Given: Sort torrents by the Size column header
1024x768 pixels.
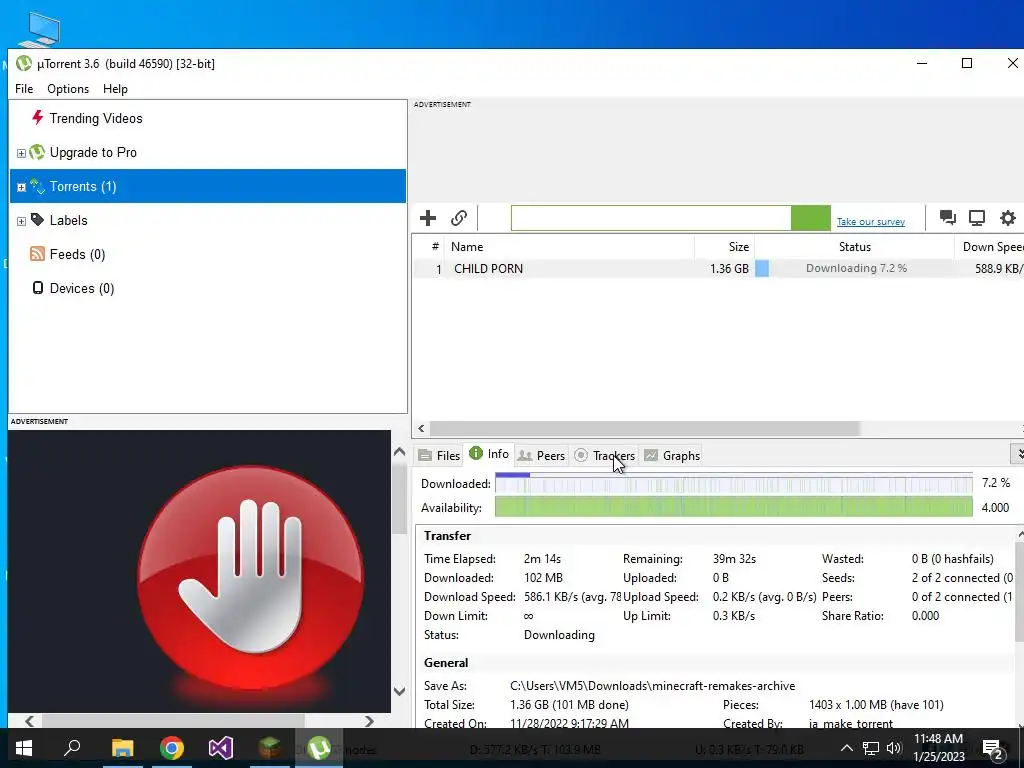Looking at the screenshot, I should click(x=724, y=247).
